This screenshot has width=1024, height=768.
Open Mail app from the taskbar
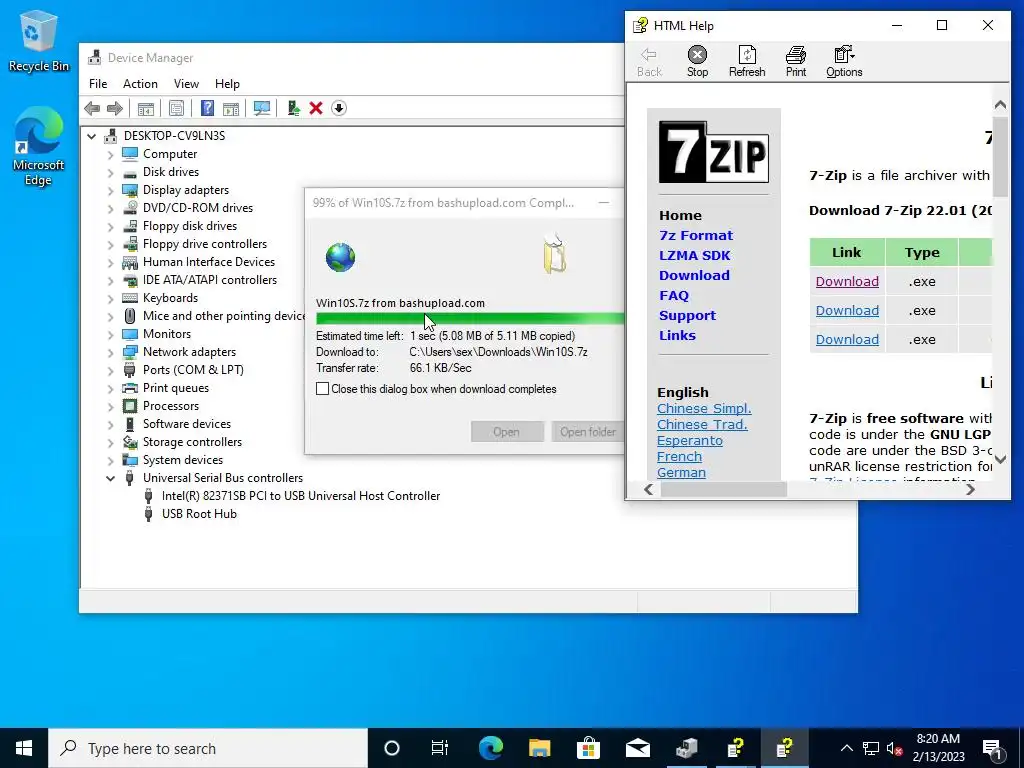(637, 748)
